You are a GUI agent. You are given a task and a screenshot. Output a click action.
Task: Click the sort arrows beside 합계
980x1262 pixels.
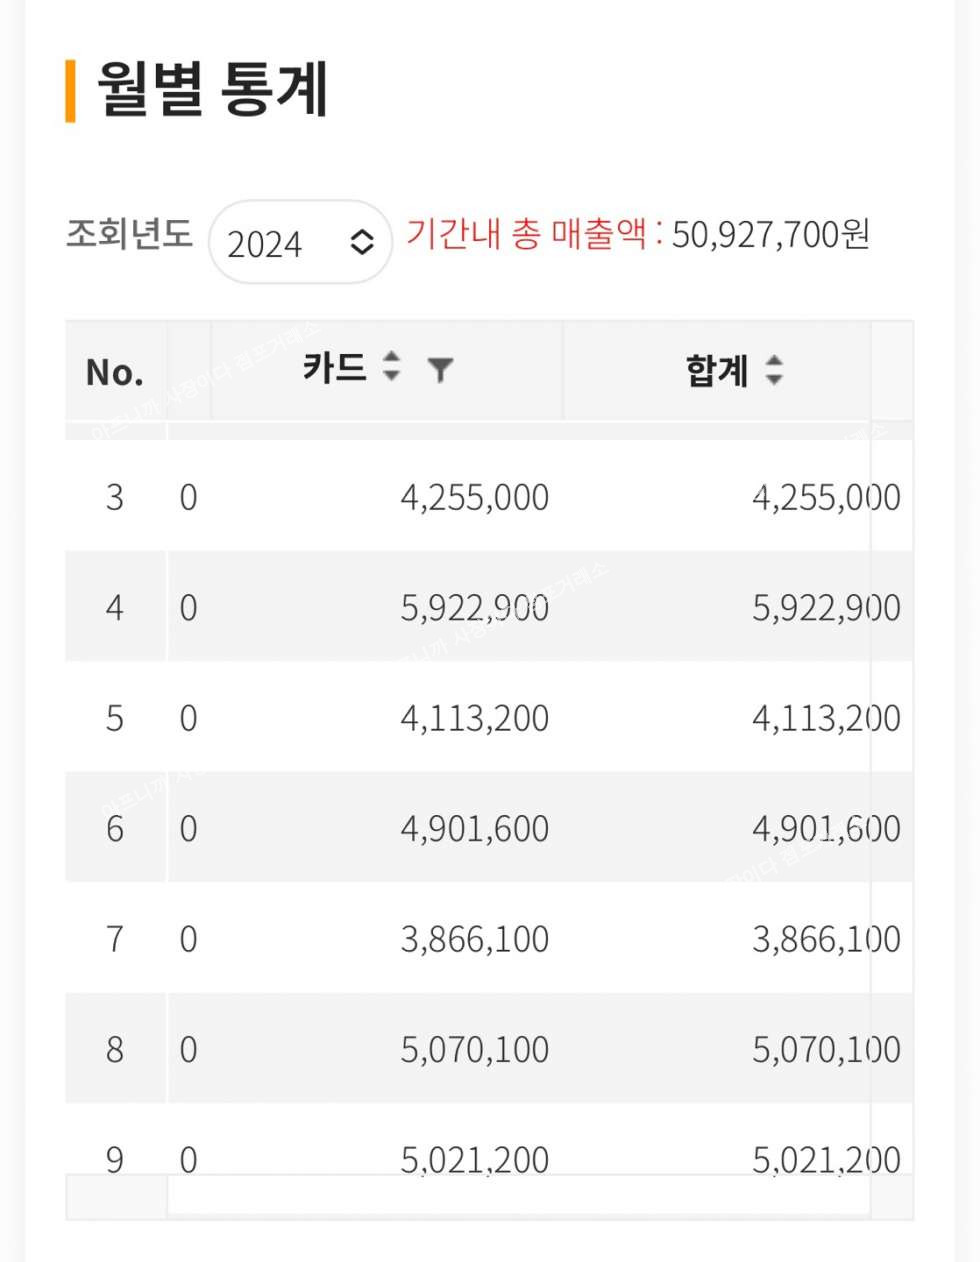[x=773, y=370]
